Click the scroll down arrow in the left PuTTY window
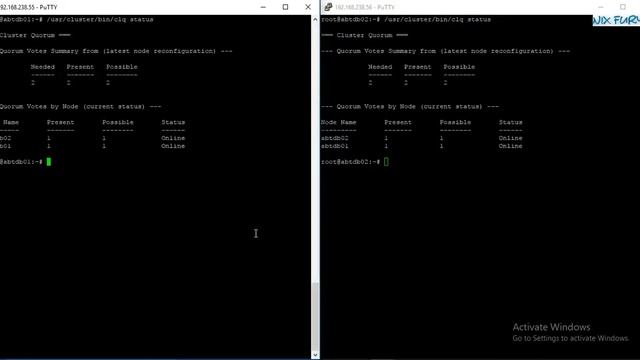Image resolution: width=640 pixels, height=360 pixels. [x=315, y=356]
